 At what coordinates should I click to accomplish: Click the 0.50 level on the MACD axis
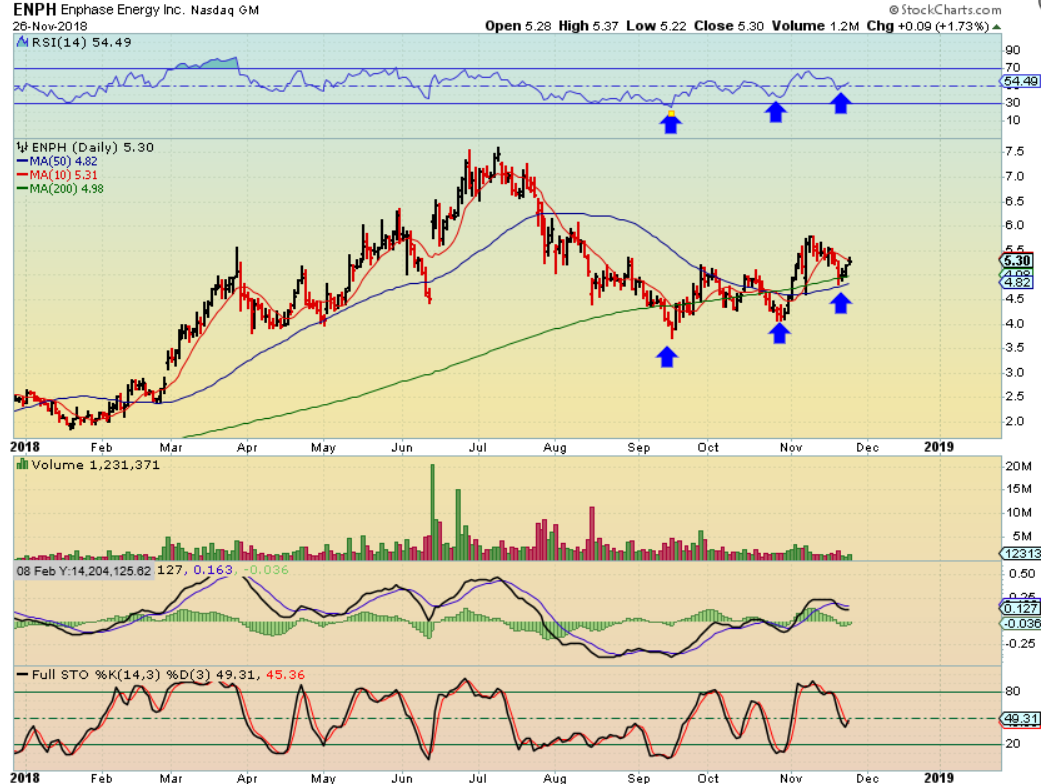(x=1022, y=574)
